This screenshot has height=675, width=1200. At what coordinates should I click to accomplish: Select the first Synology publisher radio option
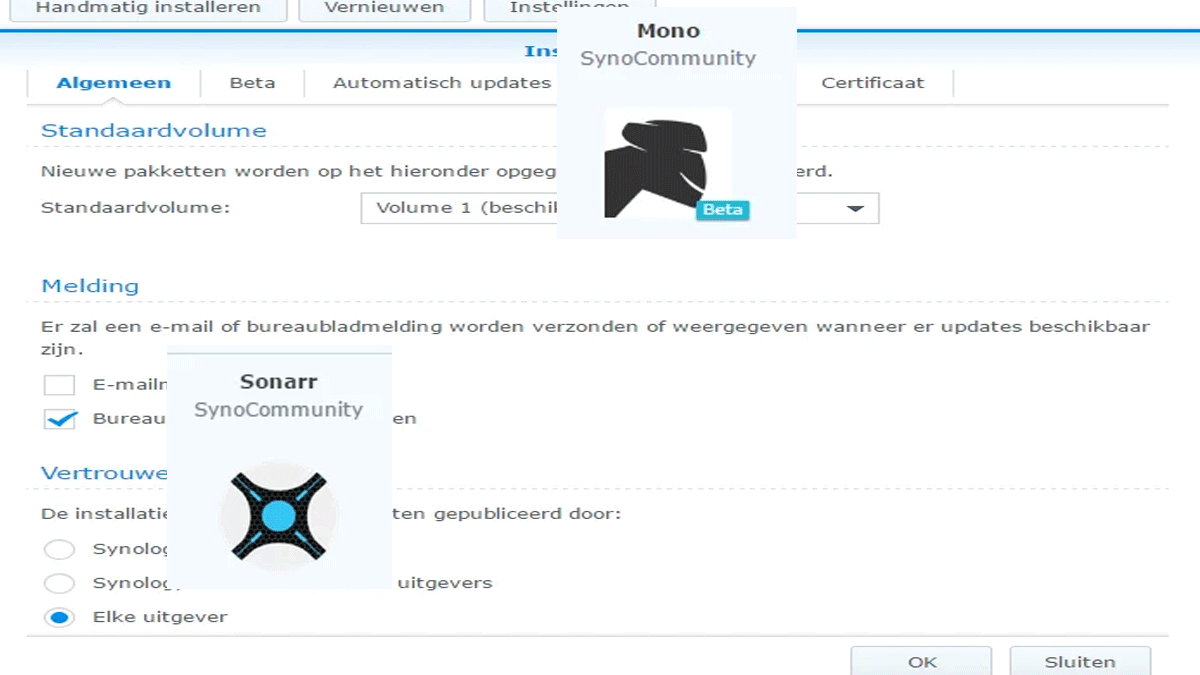coord(60,549)
